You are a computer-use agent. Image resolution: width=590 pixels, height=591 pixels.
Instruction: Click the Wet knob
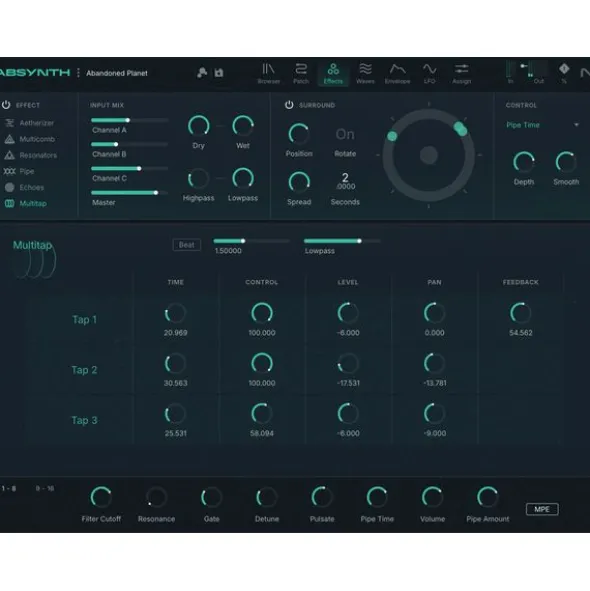(243, 126)
